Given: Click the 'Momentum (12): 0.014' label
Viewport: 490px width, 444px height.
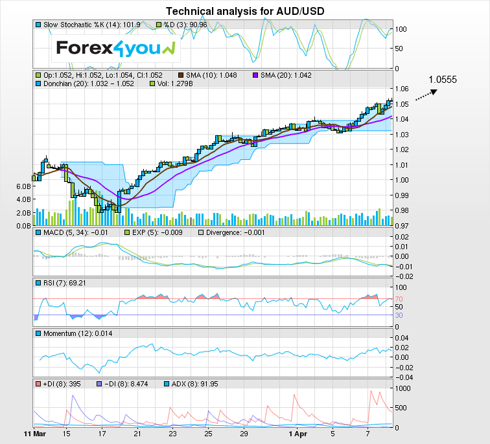Looking at the screenshot, I should click(78, 333).
